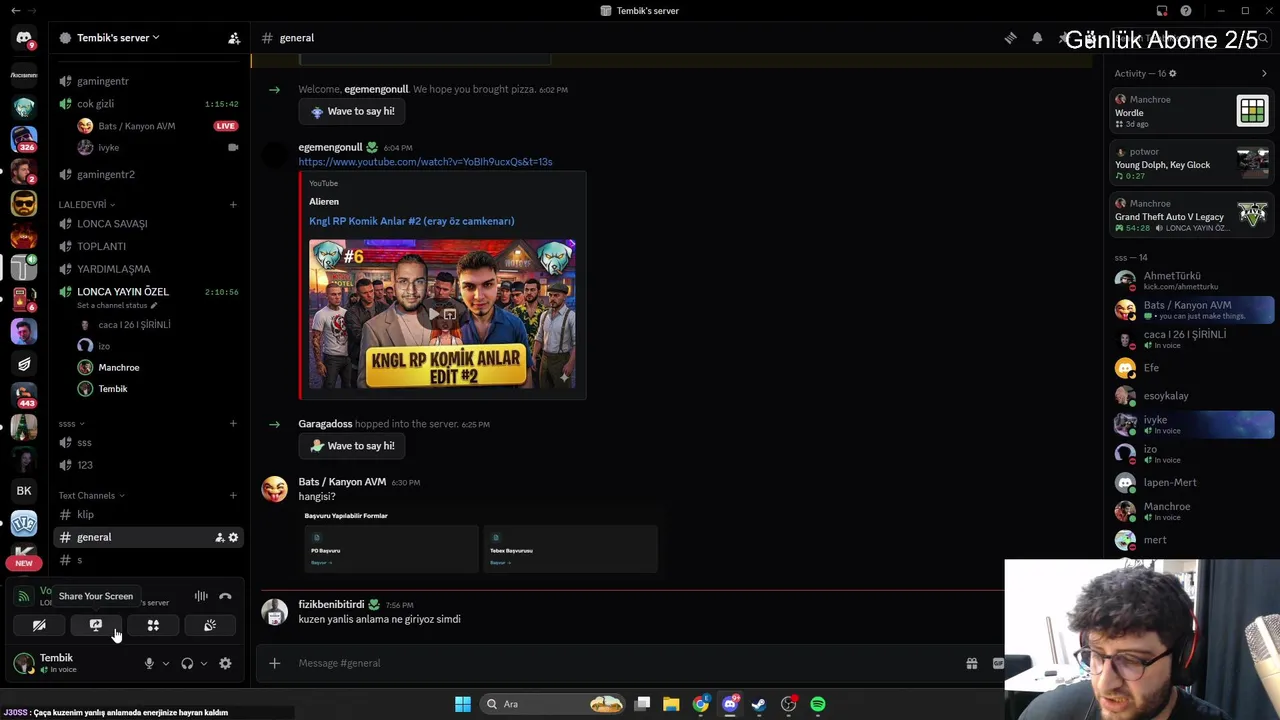
Task: Open fizikbenibitirdi's username in chat
Action: click(x=331, y=605)
